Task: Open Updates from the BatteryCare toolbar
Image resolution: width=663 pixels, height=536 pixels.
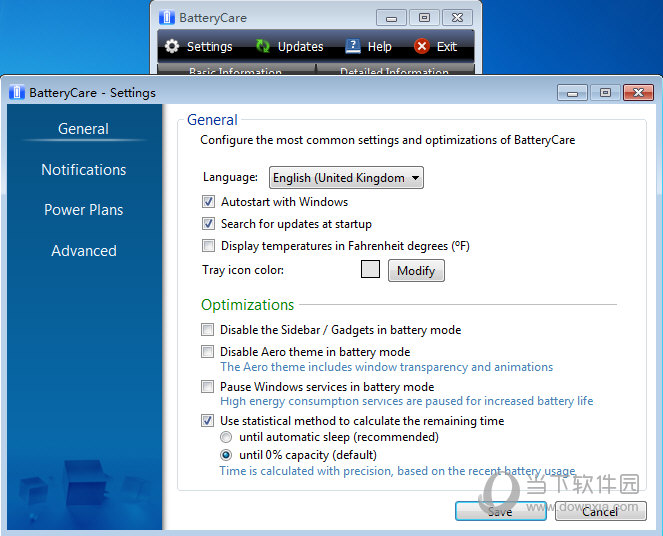Action: [290, 46]
